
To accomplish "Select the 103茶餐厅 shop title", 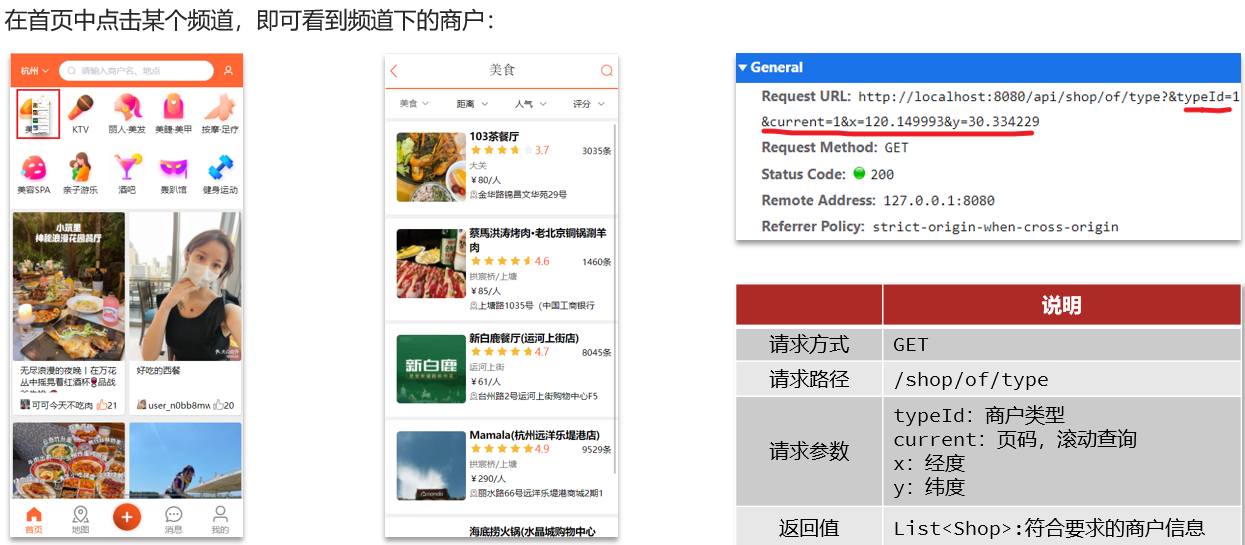I will pyautogui.click(x=494, y=136).
